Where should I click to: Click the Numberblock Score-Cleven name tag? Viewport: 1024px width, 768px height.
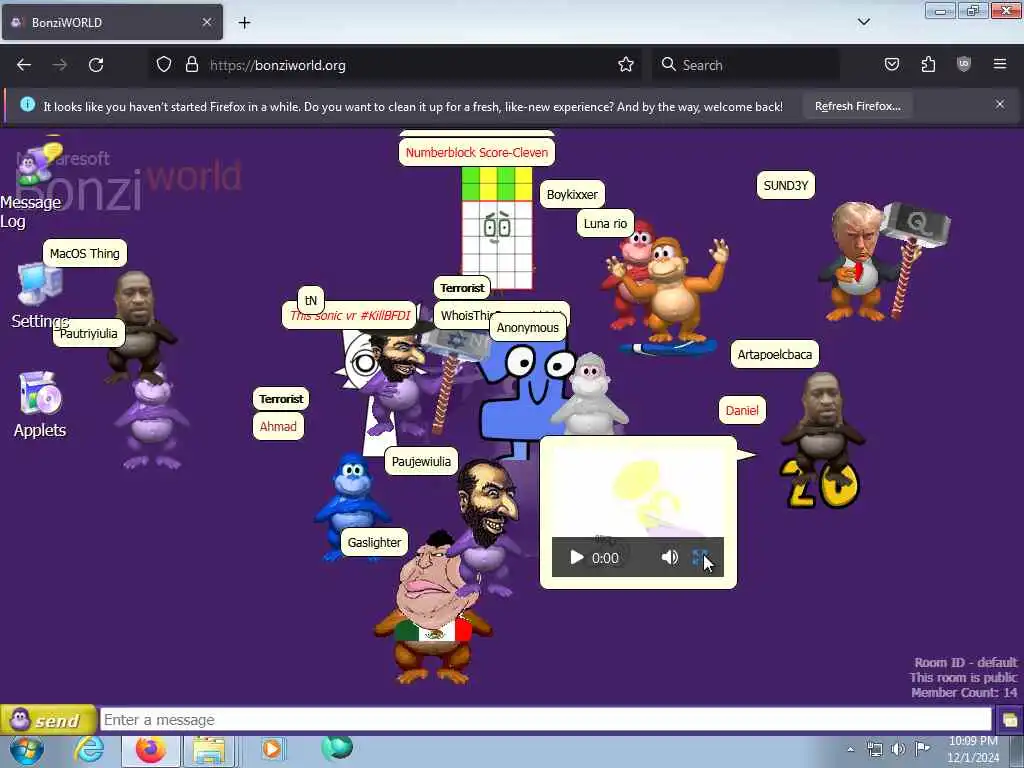pos(477,152)
